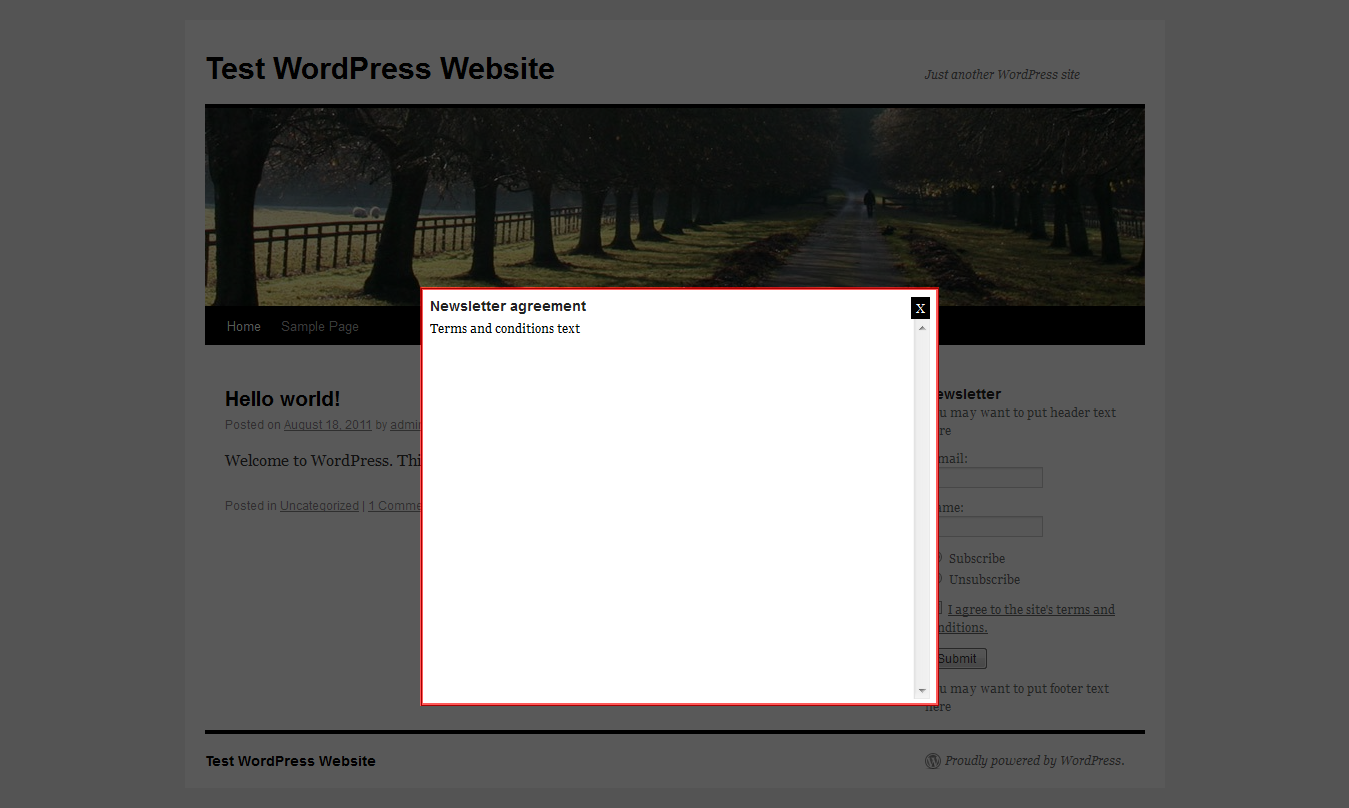Open the 'August 18, 2011' date link
The height and width of the screenshot is (808, 1349).
(328, 425)
